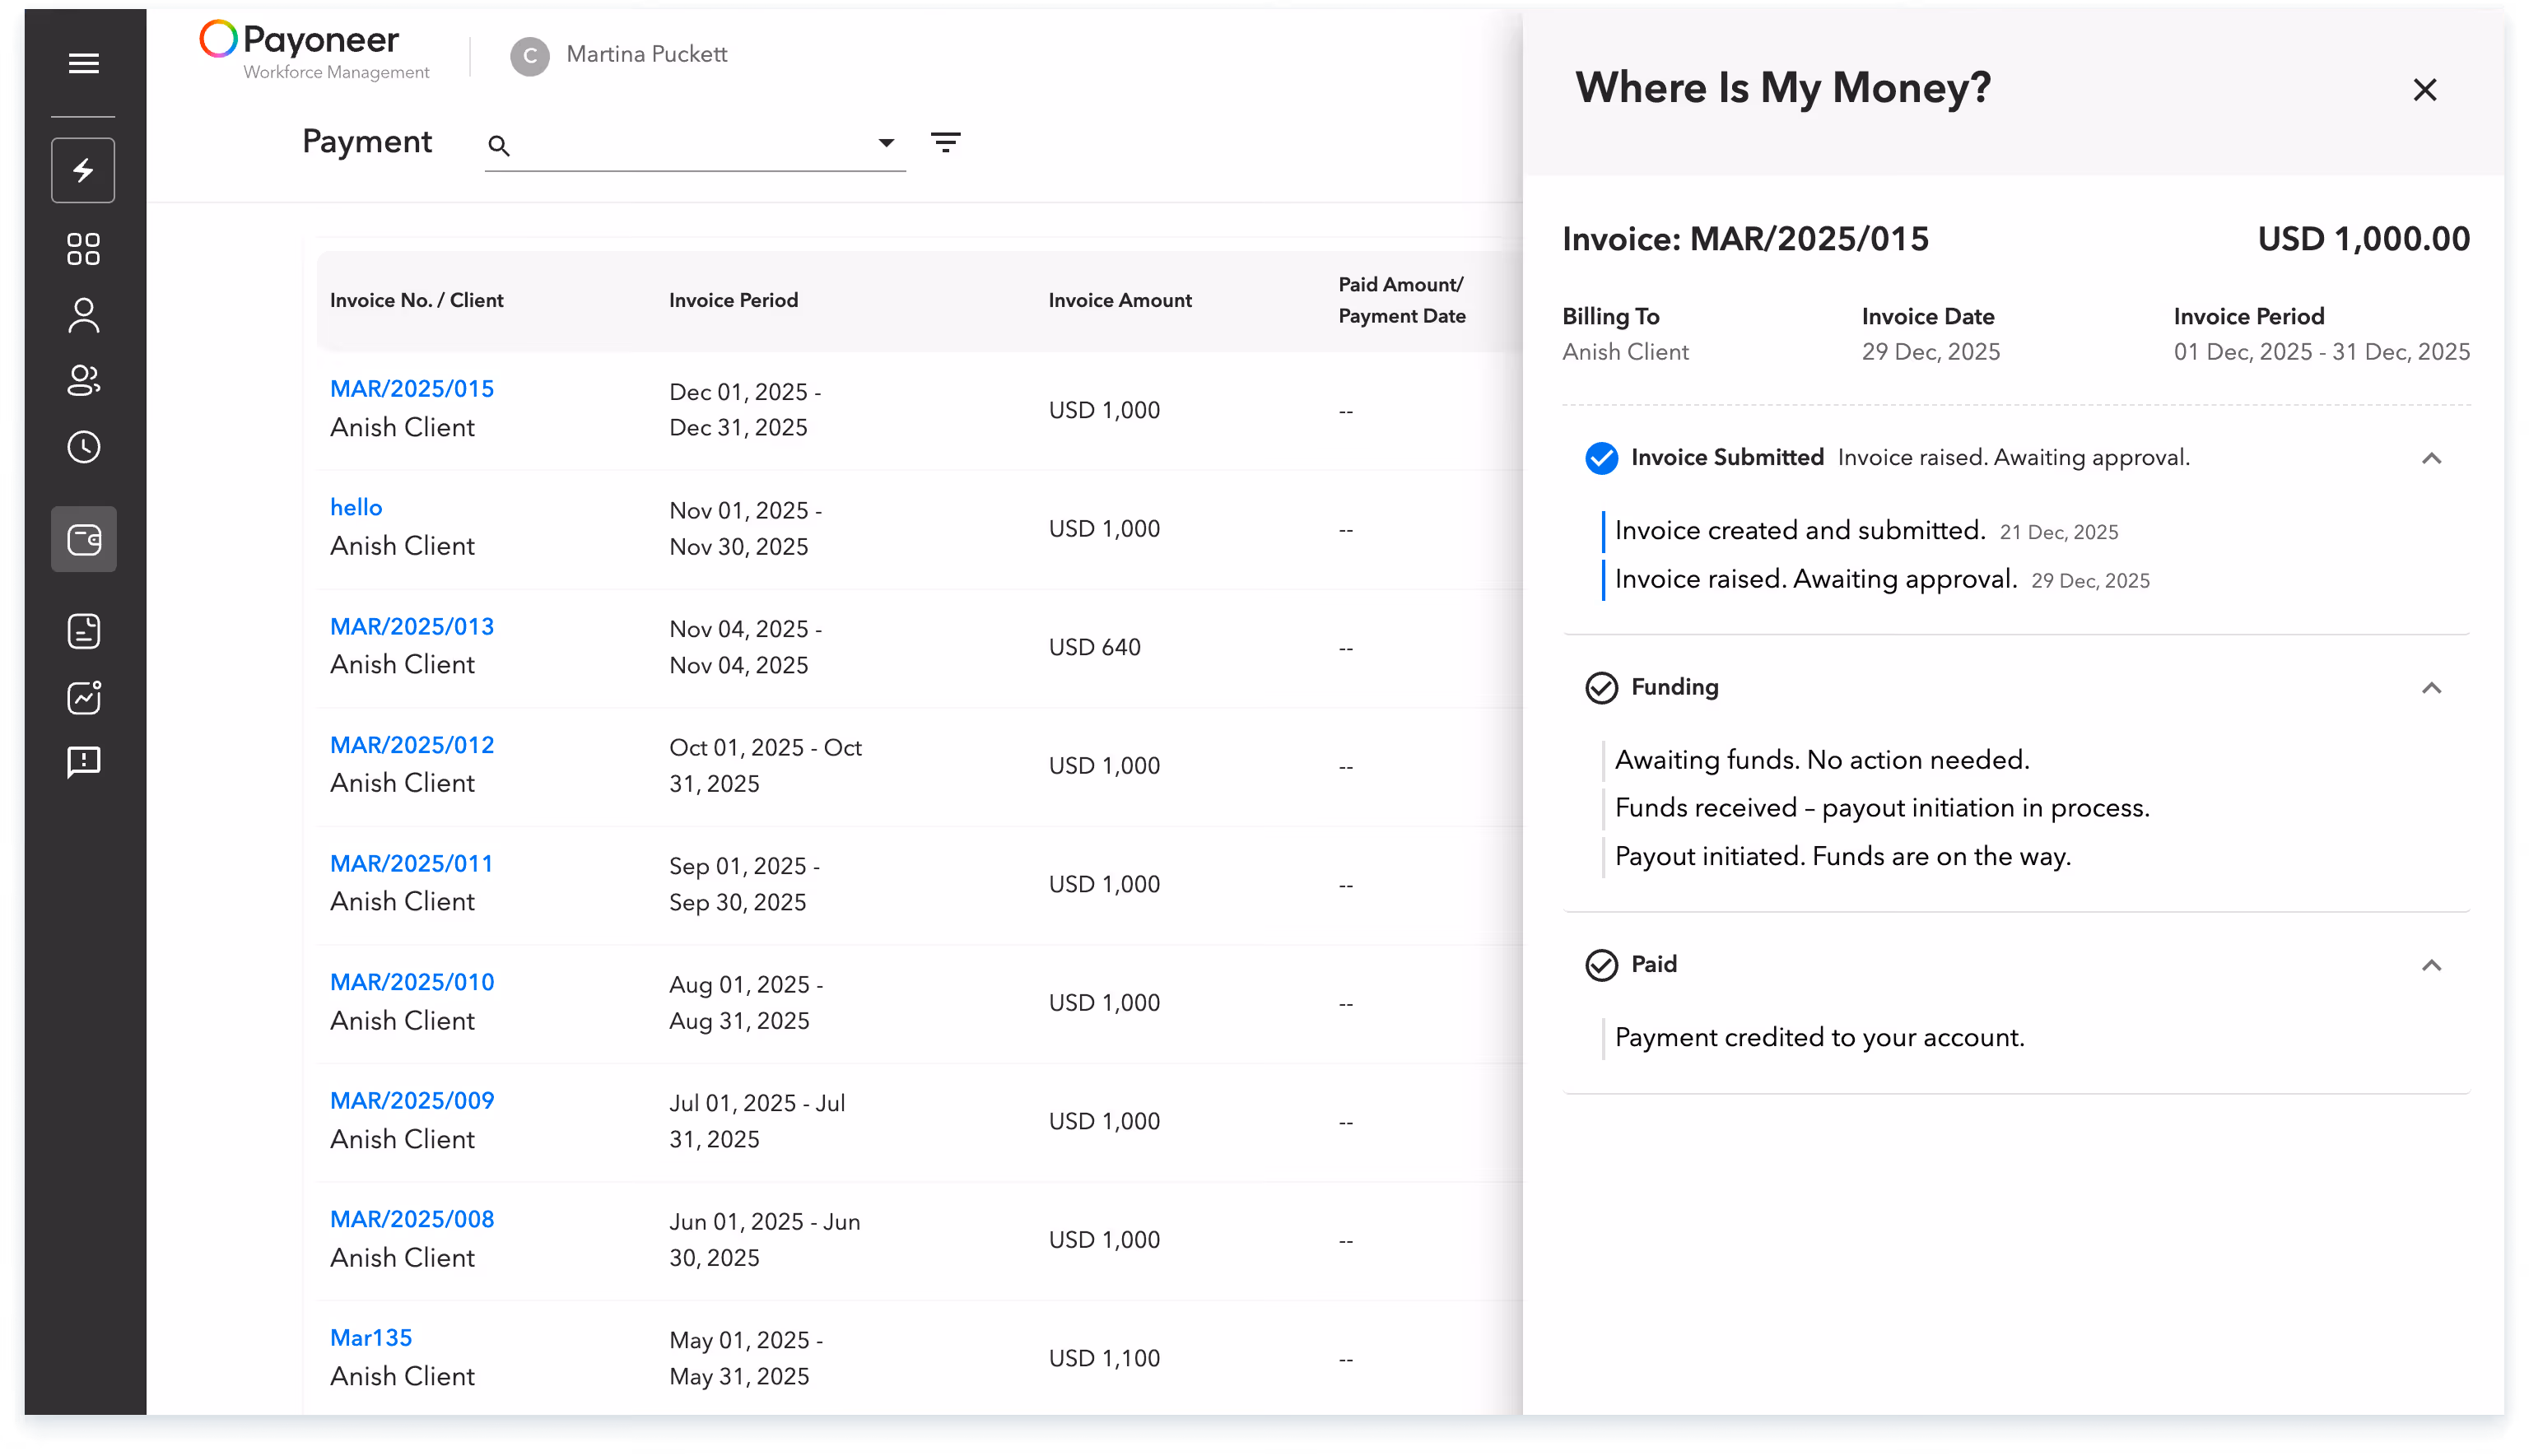Image resolution: width=2529 pixels, height=1456 pixels.
Task: Click 'Payment credited to your account.' entry
Action: (1819, 1037)
